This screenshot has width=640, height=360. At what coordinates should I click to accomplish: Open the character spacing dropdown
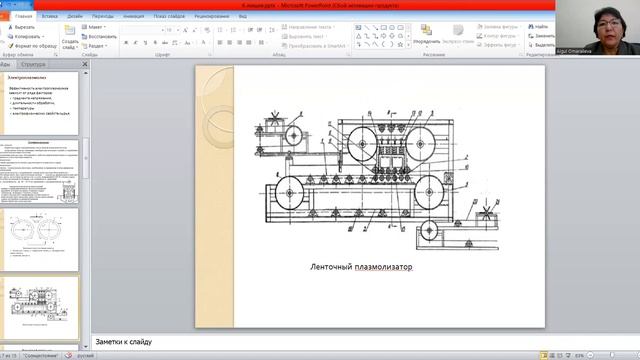(x=176, y=42)
